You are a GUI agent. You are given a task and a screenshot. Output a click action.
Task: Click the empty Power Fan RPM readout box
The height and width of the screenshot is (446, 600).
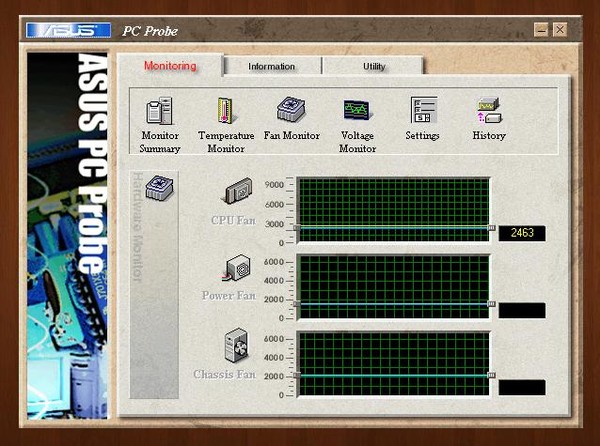(x=522, y=310)
